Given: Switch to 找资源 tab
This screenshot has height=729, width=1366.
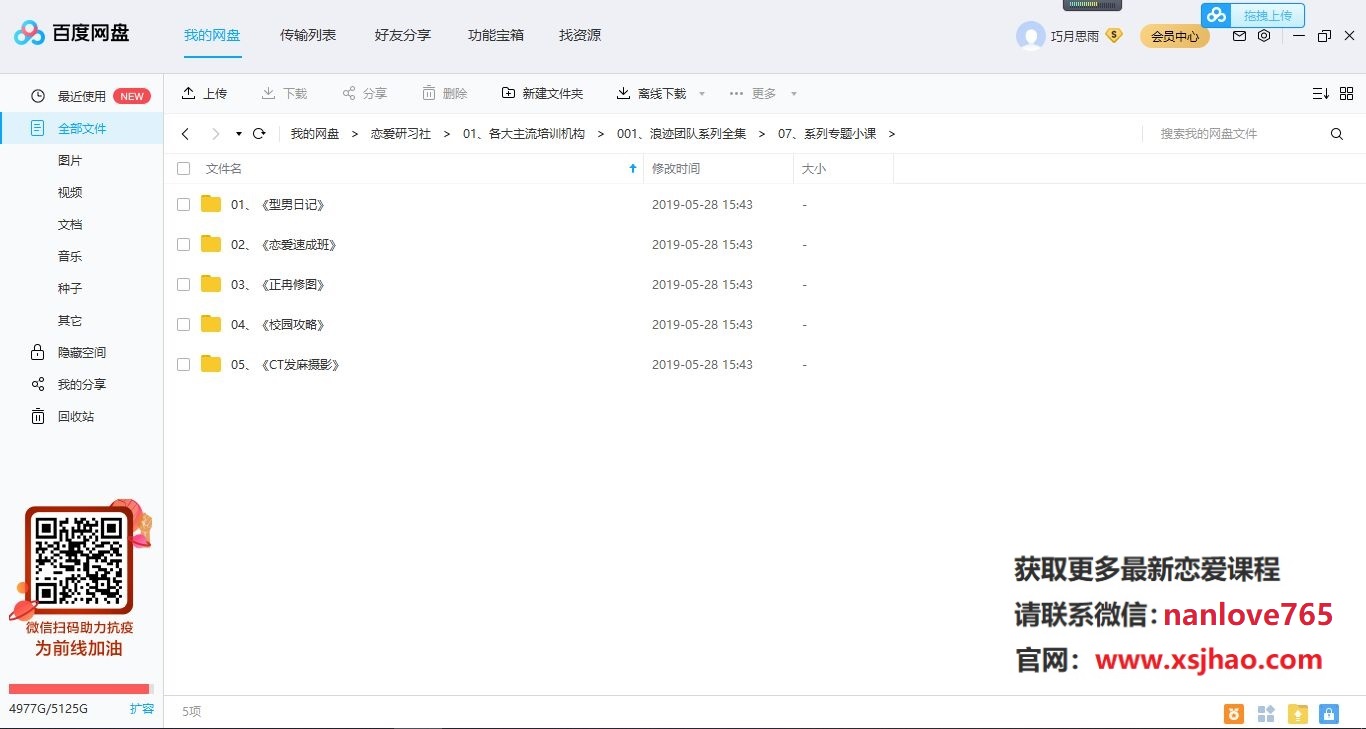Looking at the screenshot, I should click(580, 35).
